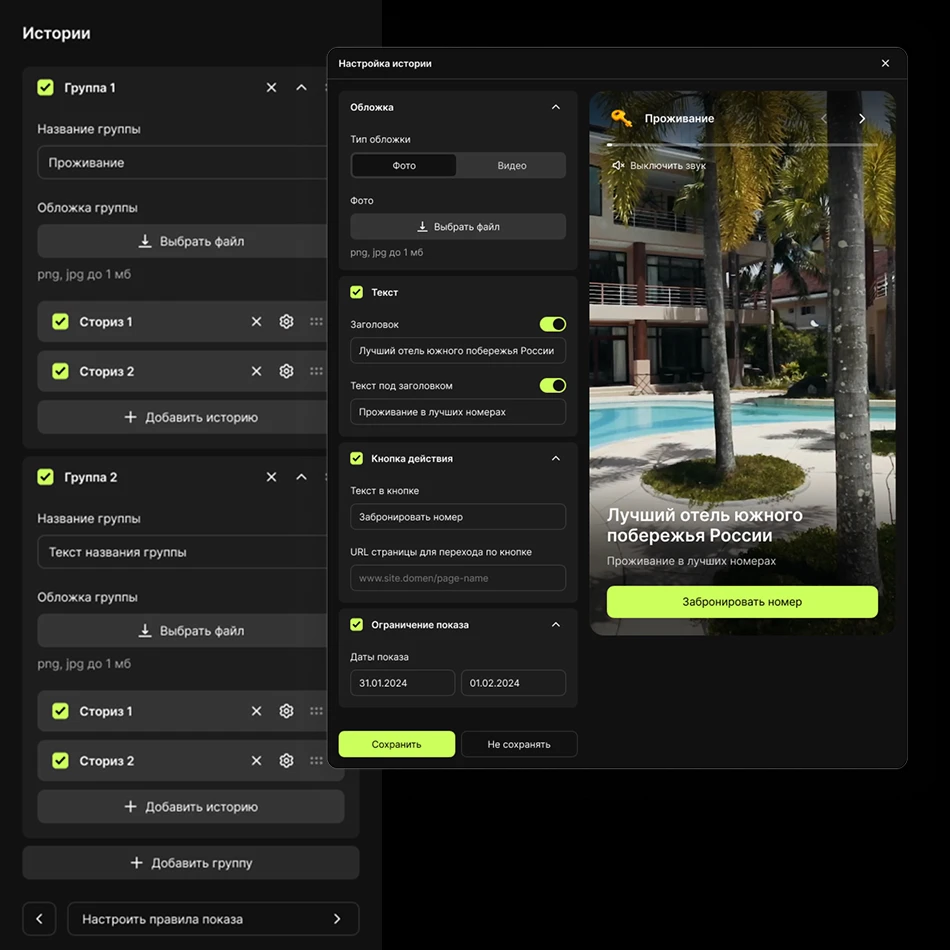Open settings gear for Сториз 1 in Группа 2
This screenshot has height=950, width=950.
(x=287, y=711)
